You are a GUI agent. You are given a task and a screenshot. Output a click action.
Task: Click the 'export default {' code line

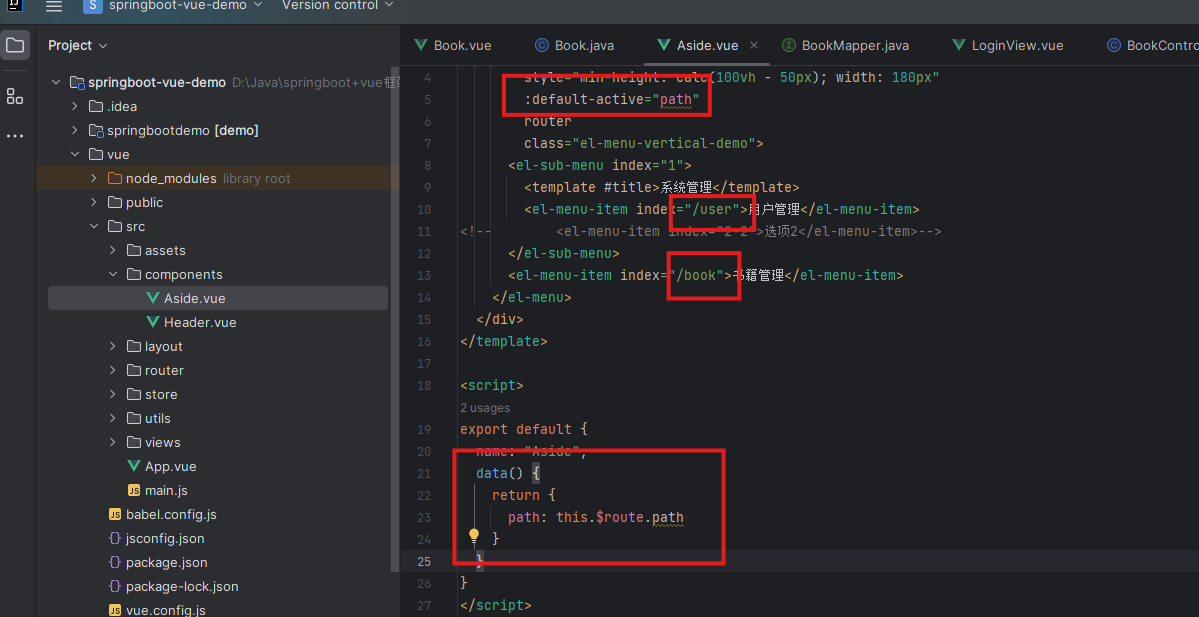pos(523,429)
